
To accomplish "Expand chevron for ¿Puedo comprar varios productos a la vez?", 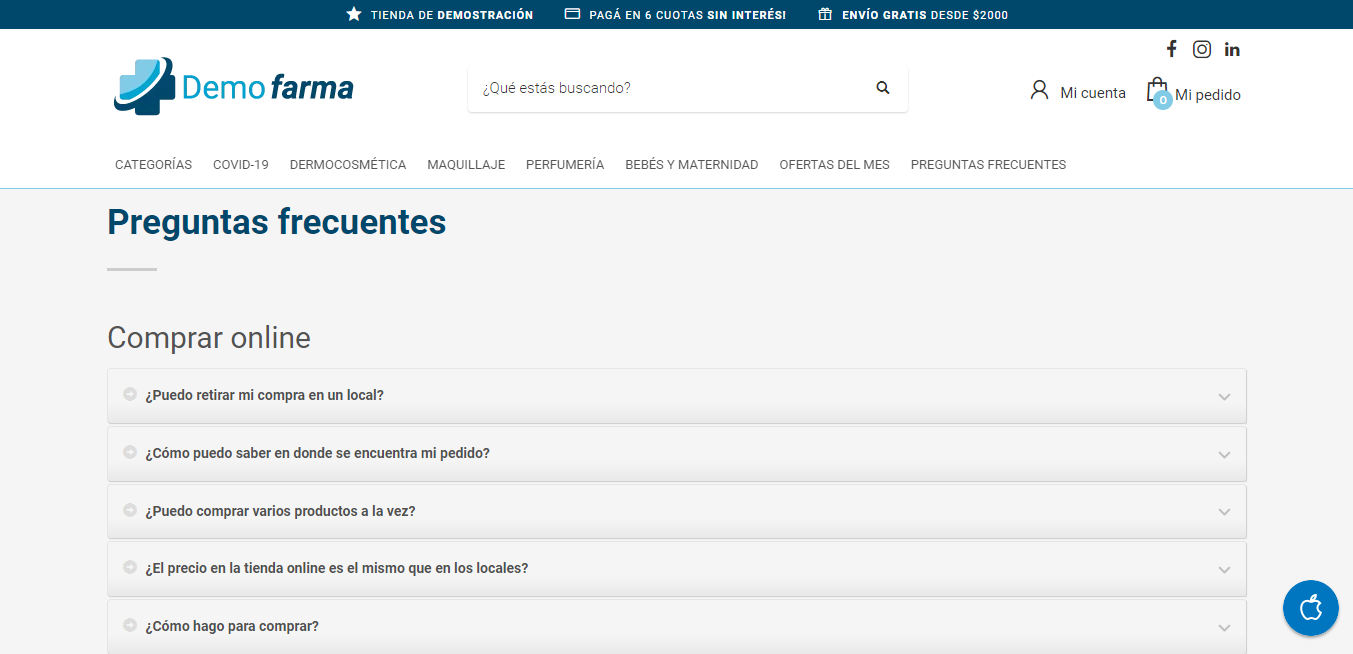I will pyautogui.click(x=1224, y=512).
